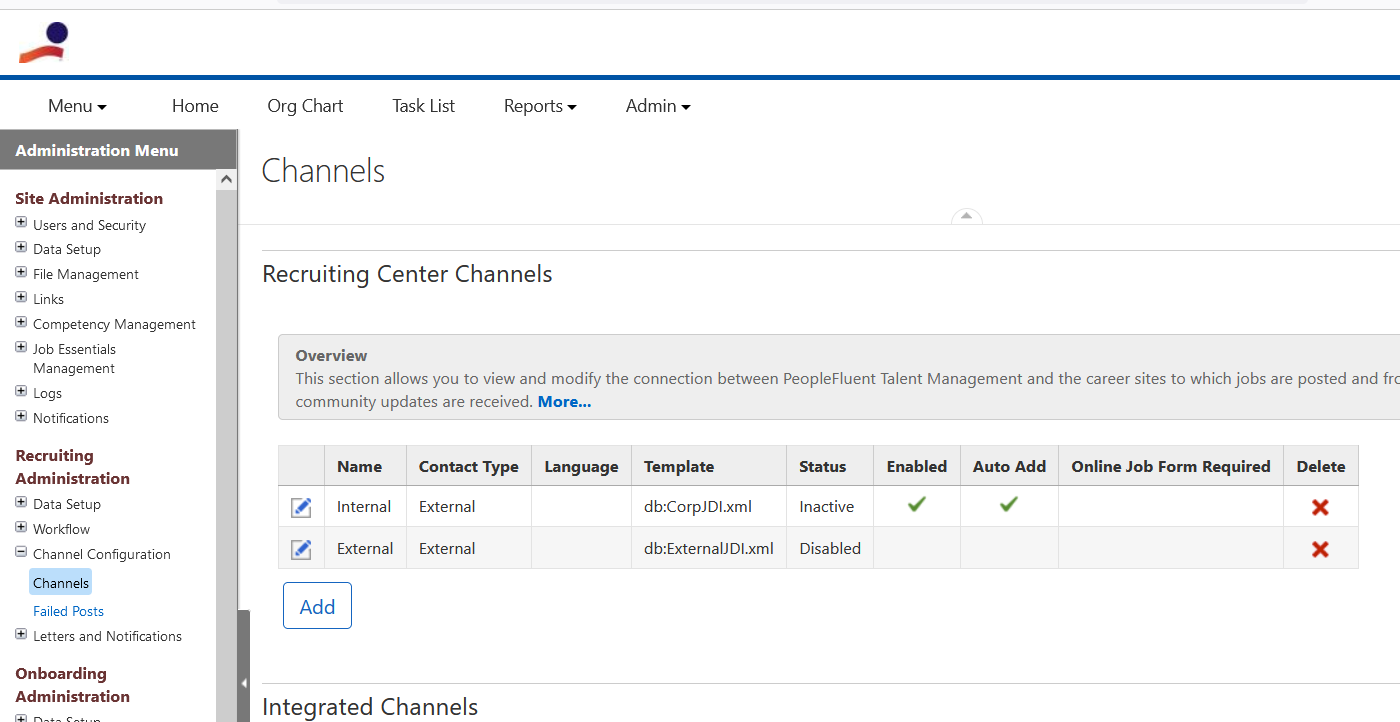Expand Links node
Viewport: 1400px width, 722px height.
click(x=21, y=297)
